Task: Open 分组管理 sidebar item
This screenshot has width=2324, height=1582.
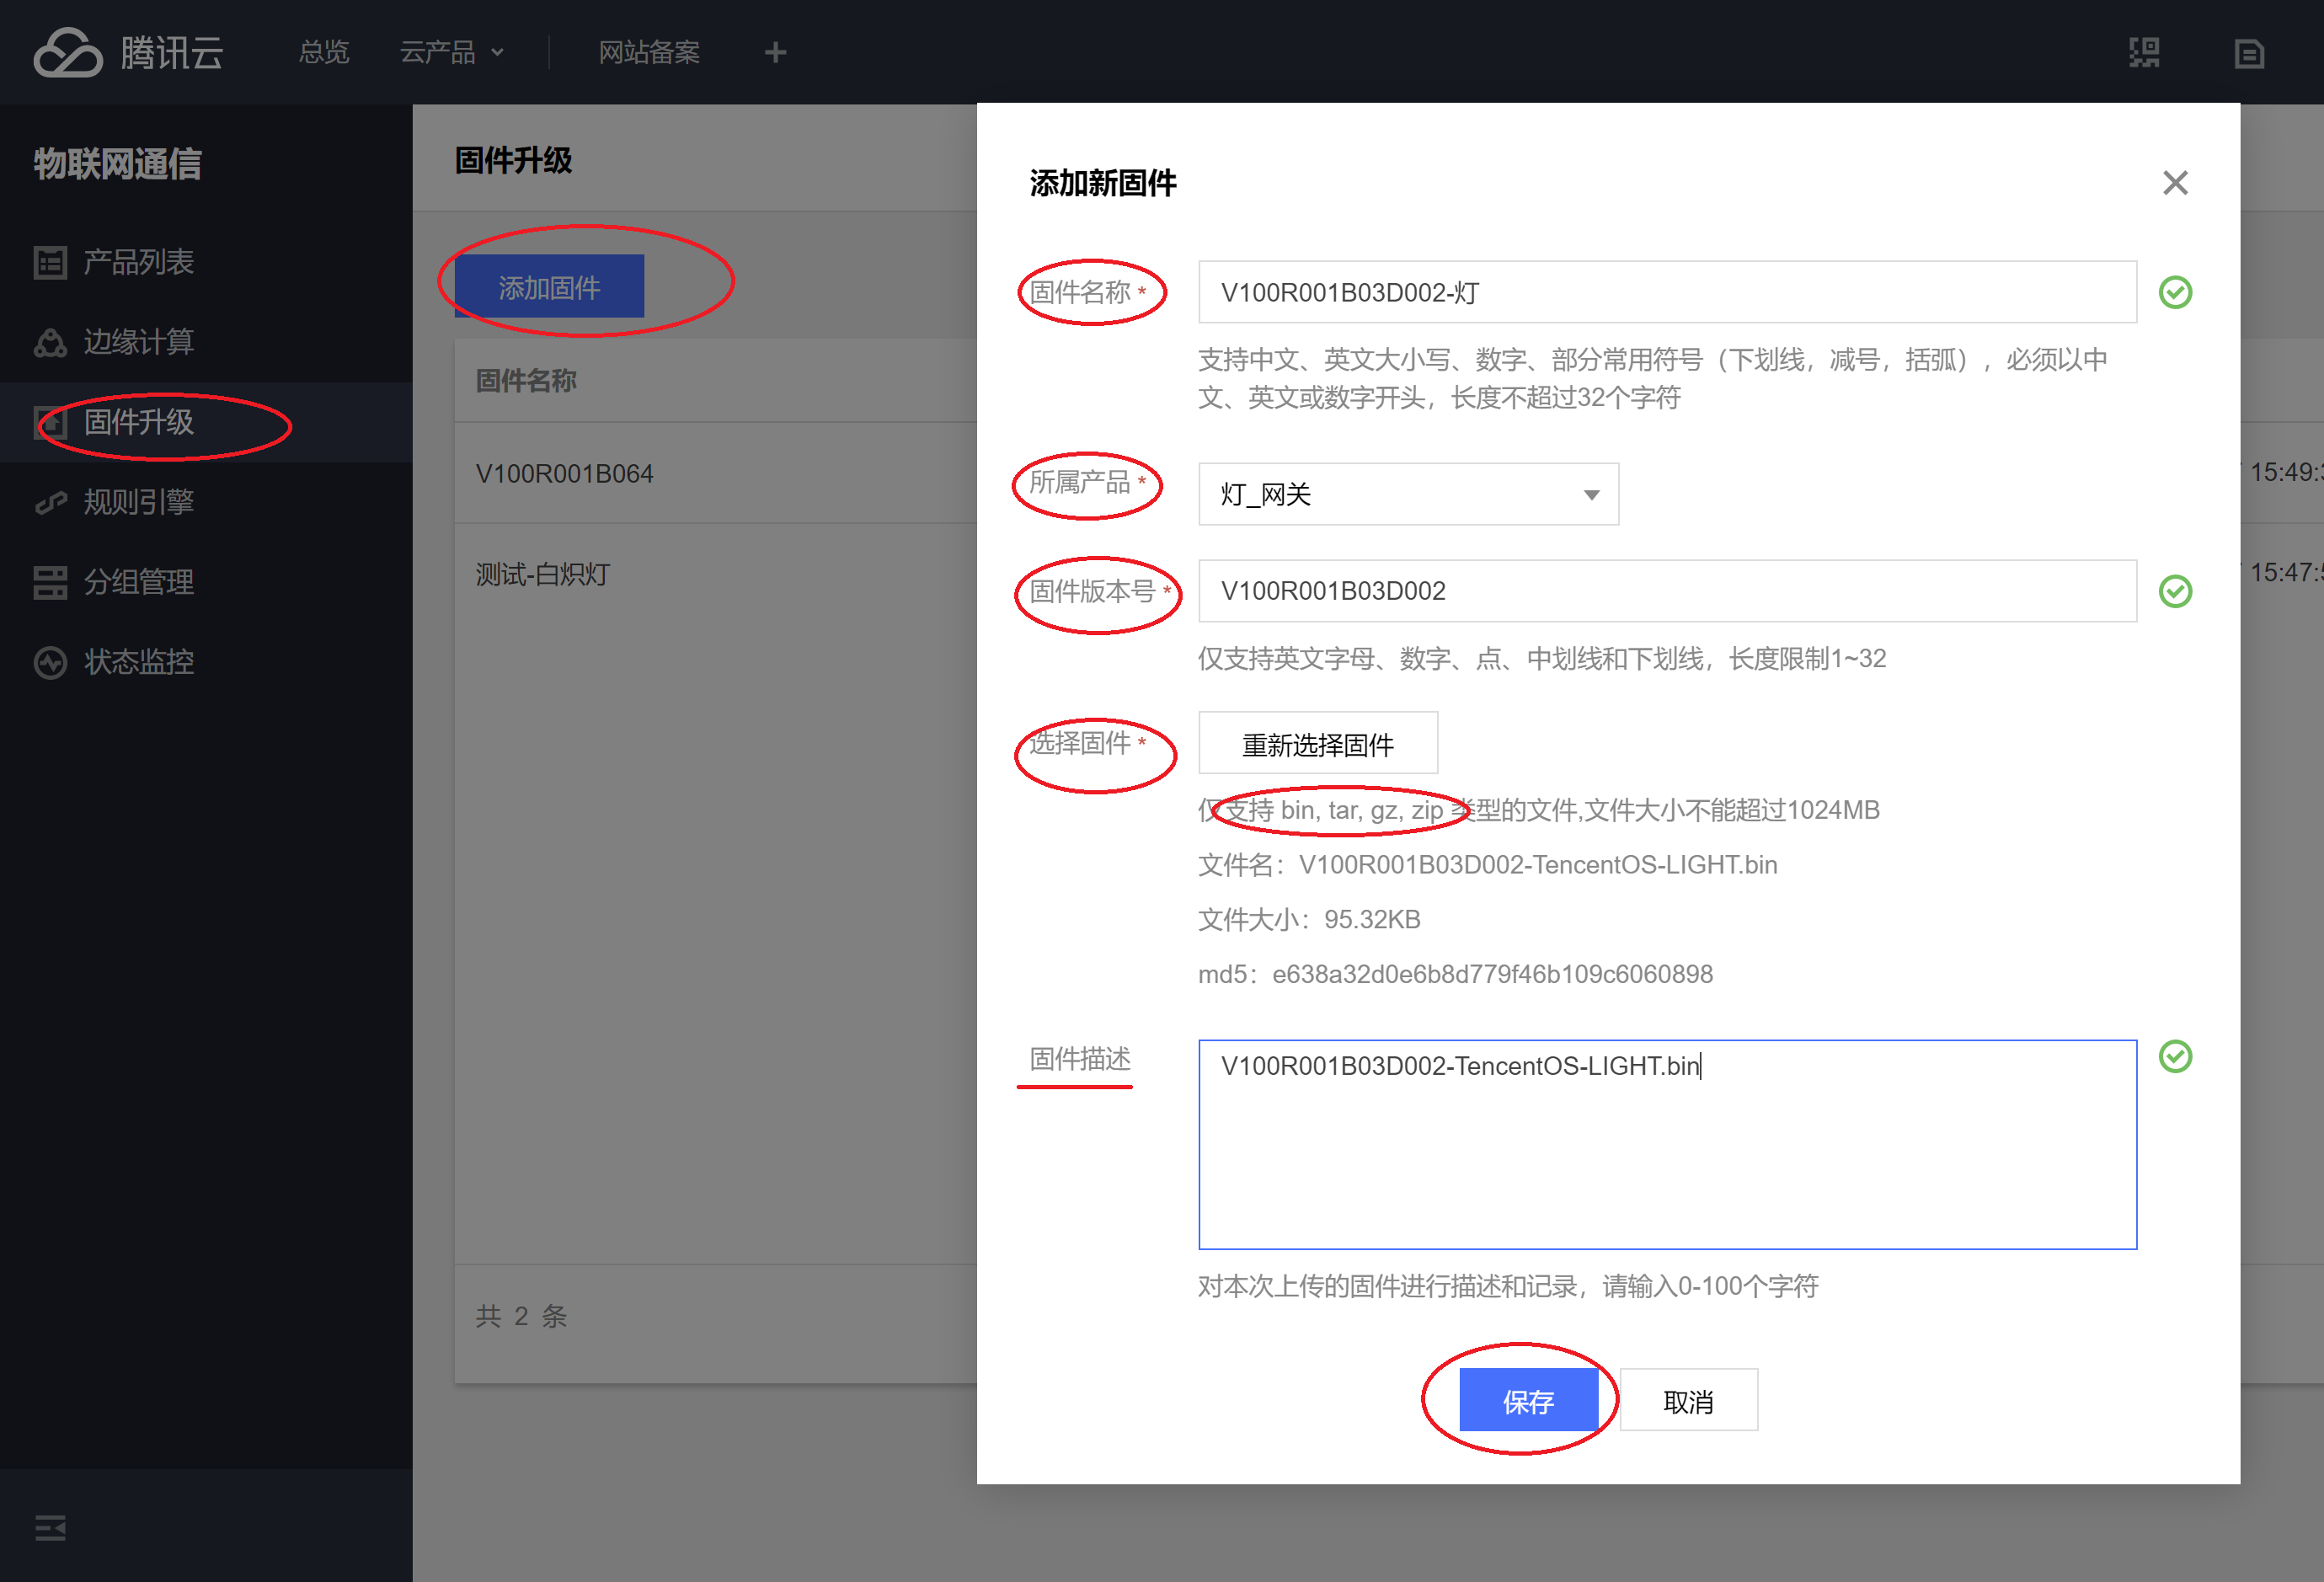Action: pos(138,582)
